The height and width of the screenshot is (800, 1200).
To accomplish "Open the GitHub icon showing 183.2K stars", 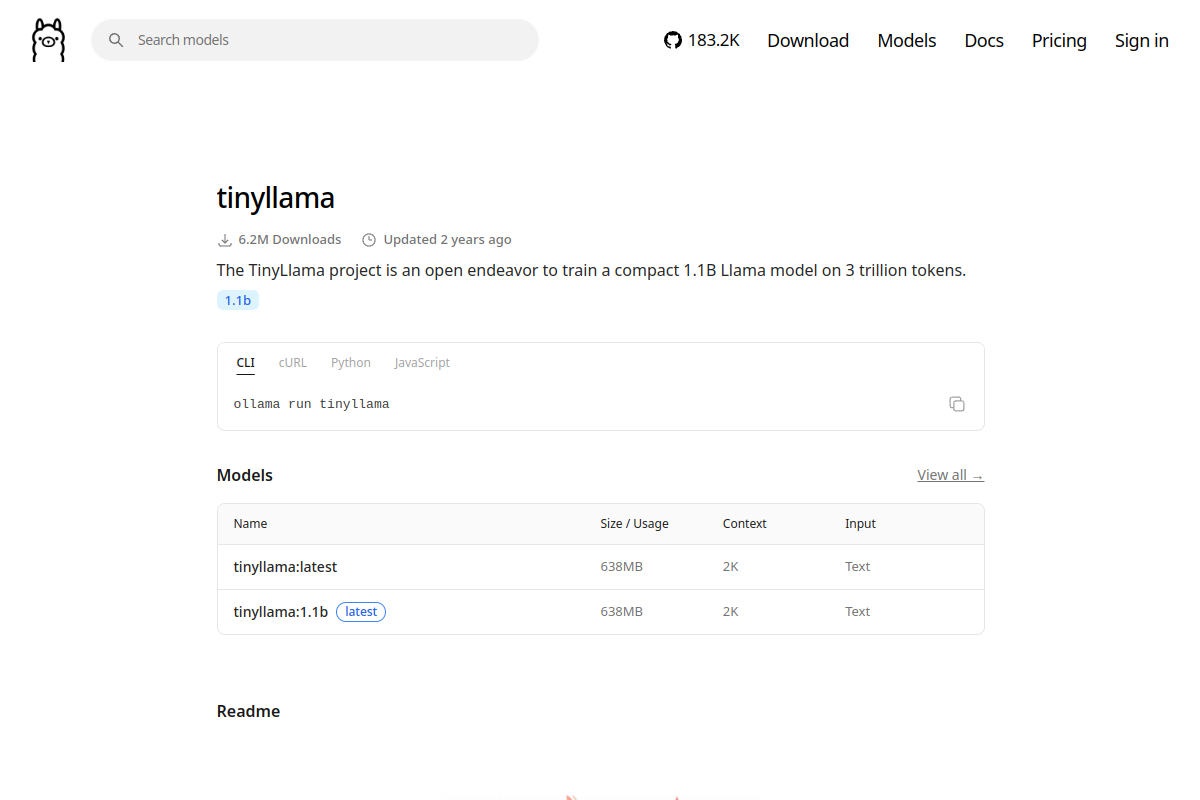I will pos(702,40).
